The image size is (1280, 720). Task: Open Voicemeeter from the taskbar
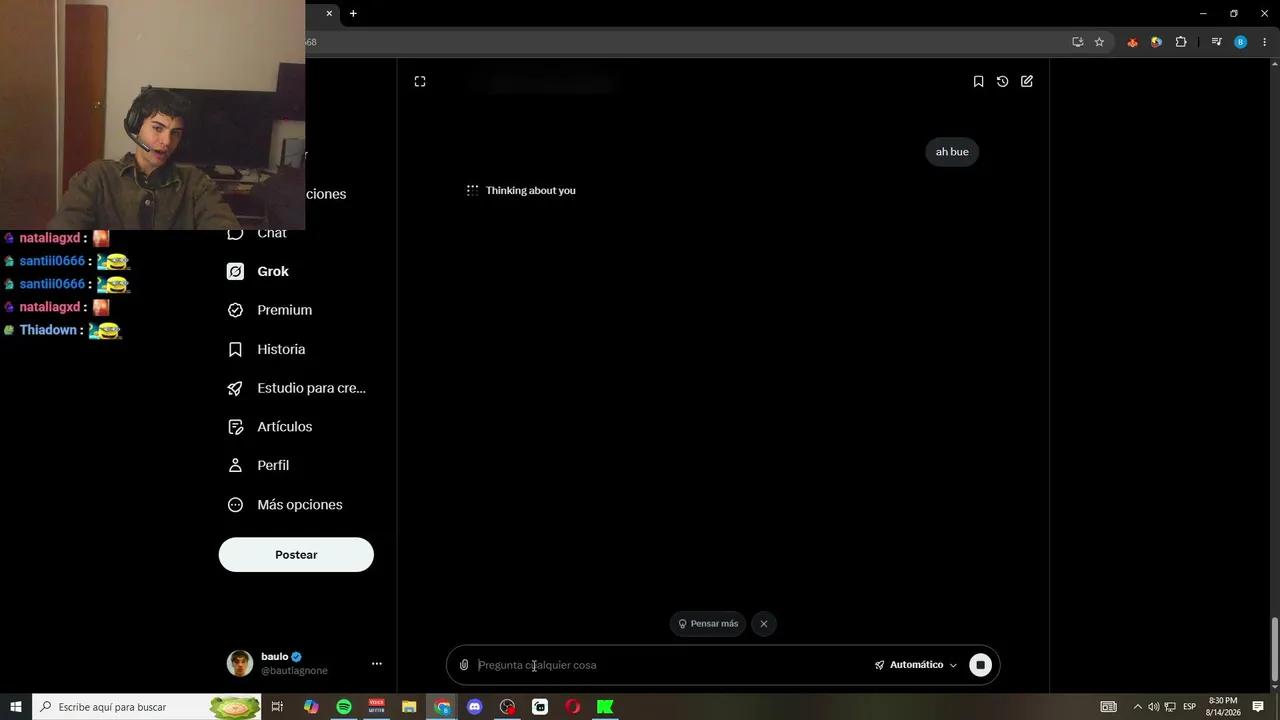[x=377, y=707]
